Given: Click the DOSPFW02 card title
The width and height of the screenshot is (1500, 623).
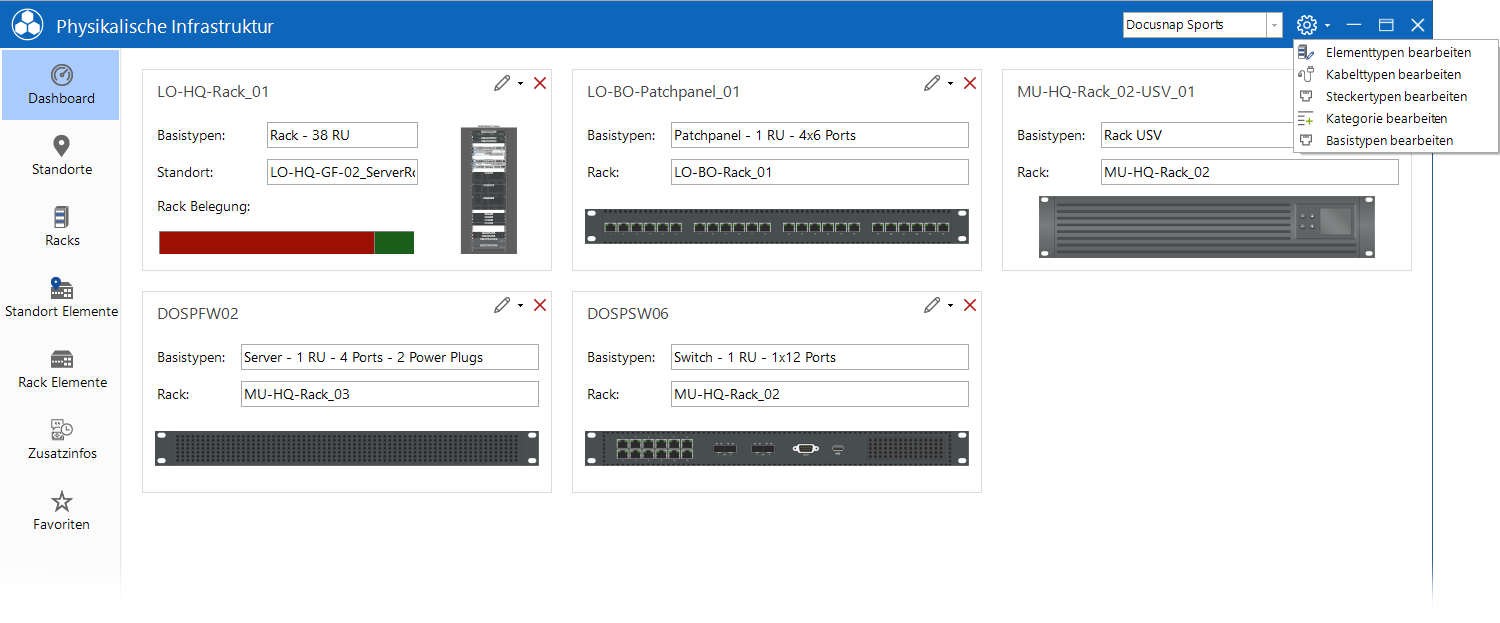Looking at the screenshot, I should click(198, 314).
